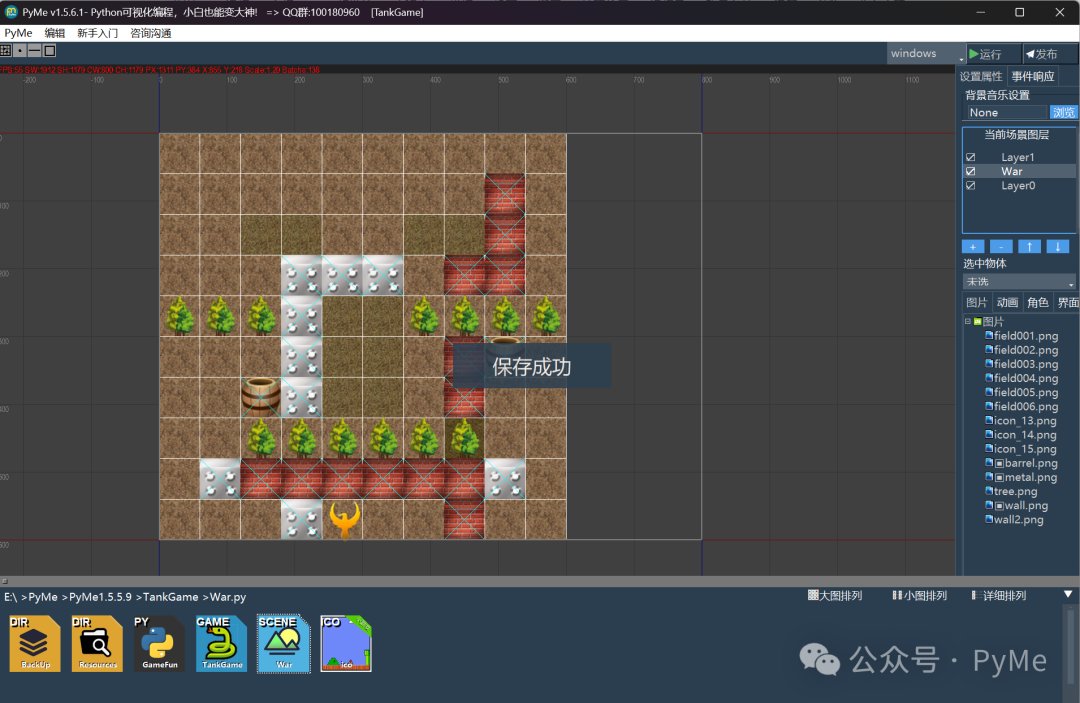Open the BackUp directory icon
1080x703 pixels.
34,643
